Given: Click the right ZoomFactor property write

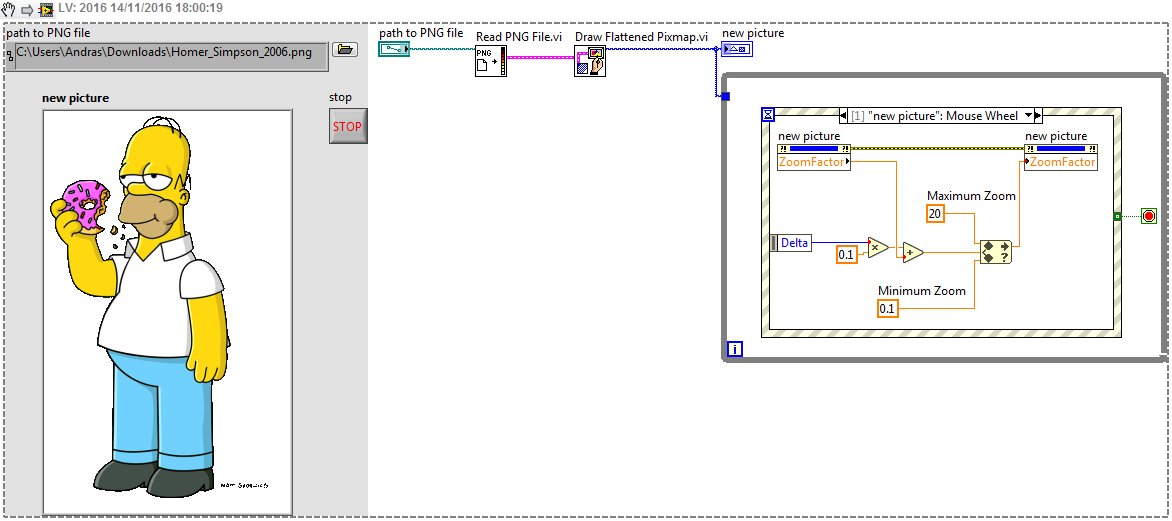Looking at the screenshot, I should 1061,162.
